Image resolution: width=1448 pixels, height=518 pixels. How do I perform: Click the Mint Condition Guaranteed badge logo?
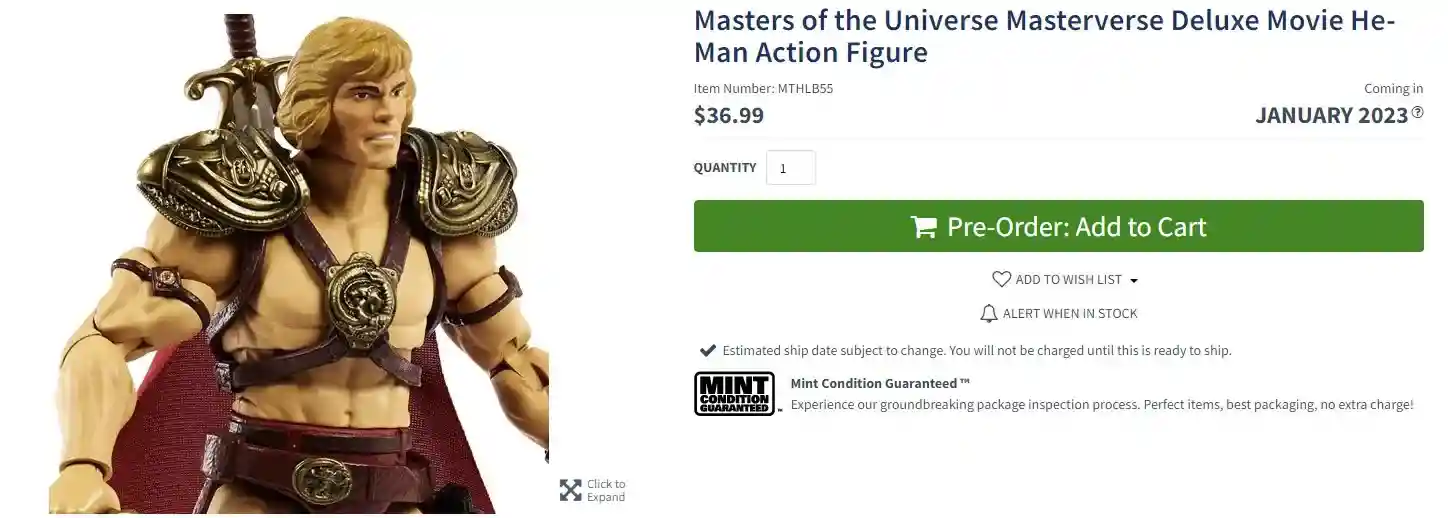tap(734, 394)
